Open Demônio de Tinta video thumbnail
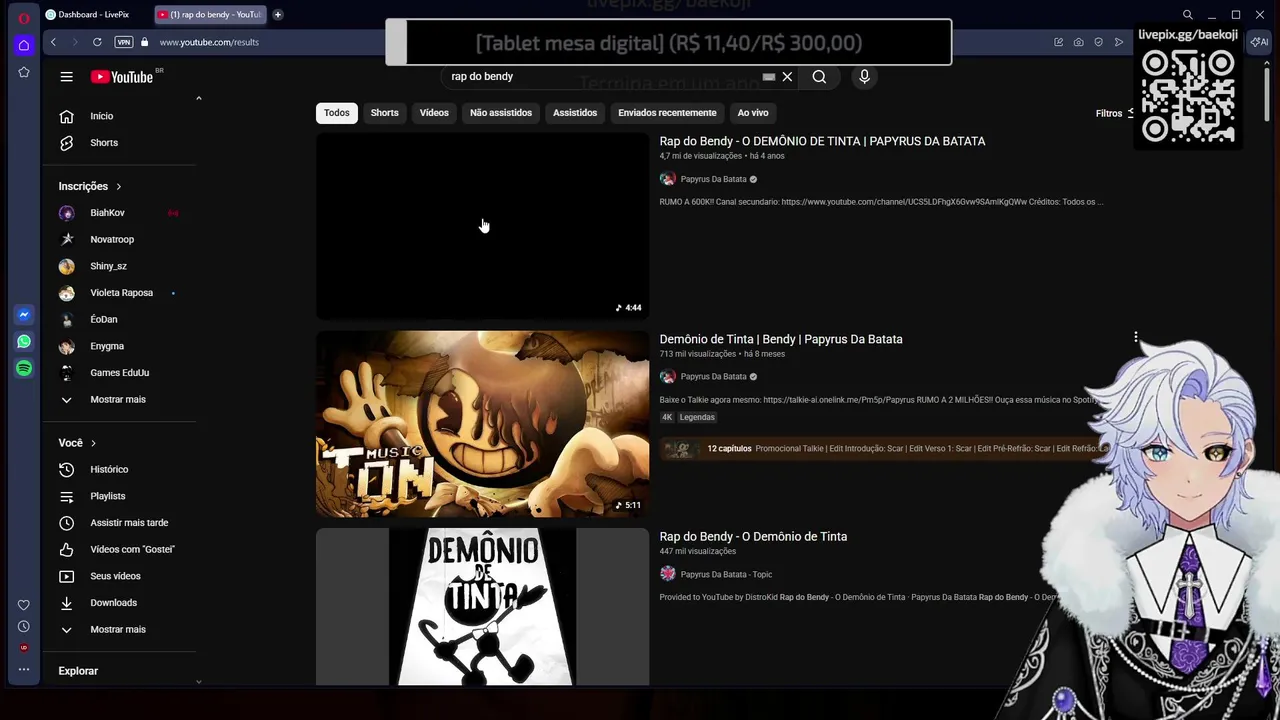The width and height of the screenshot is (1280, 720). click(483, 424)
